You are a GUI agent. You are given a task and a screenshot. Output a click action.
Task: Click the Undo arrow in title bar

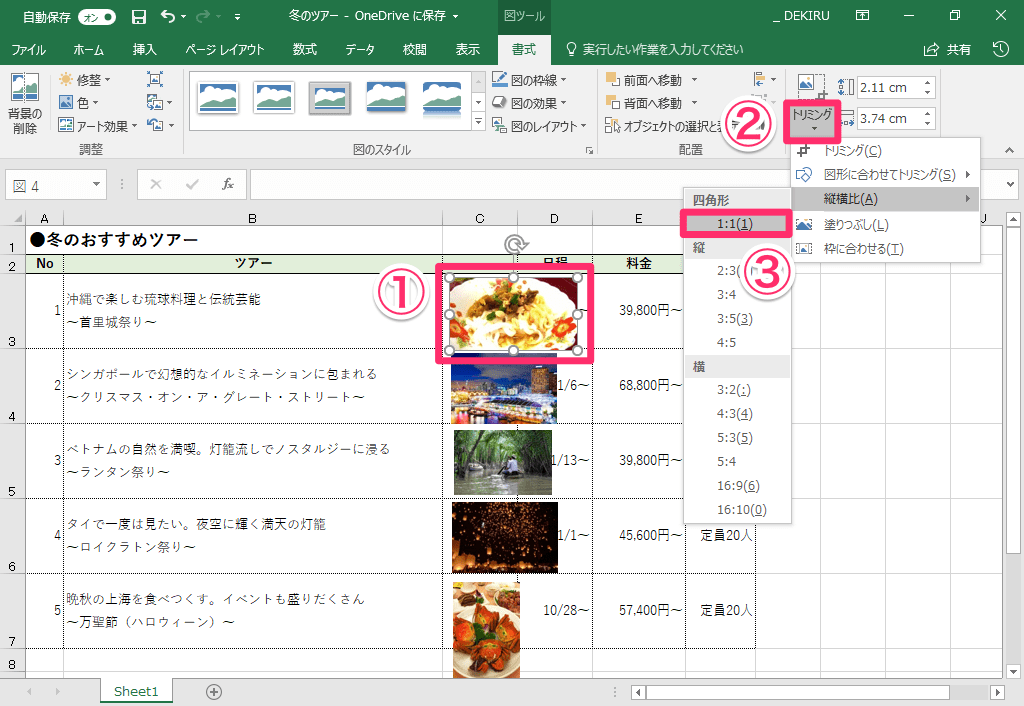tap(168, 16)
